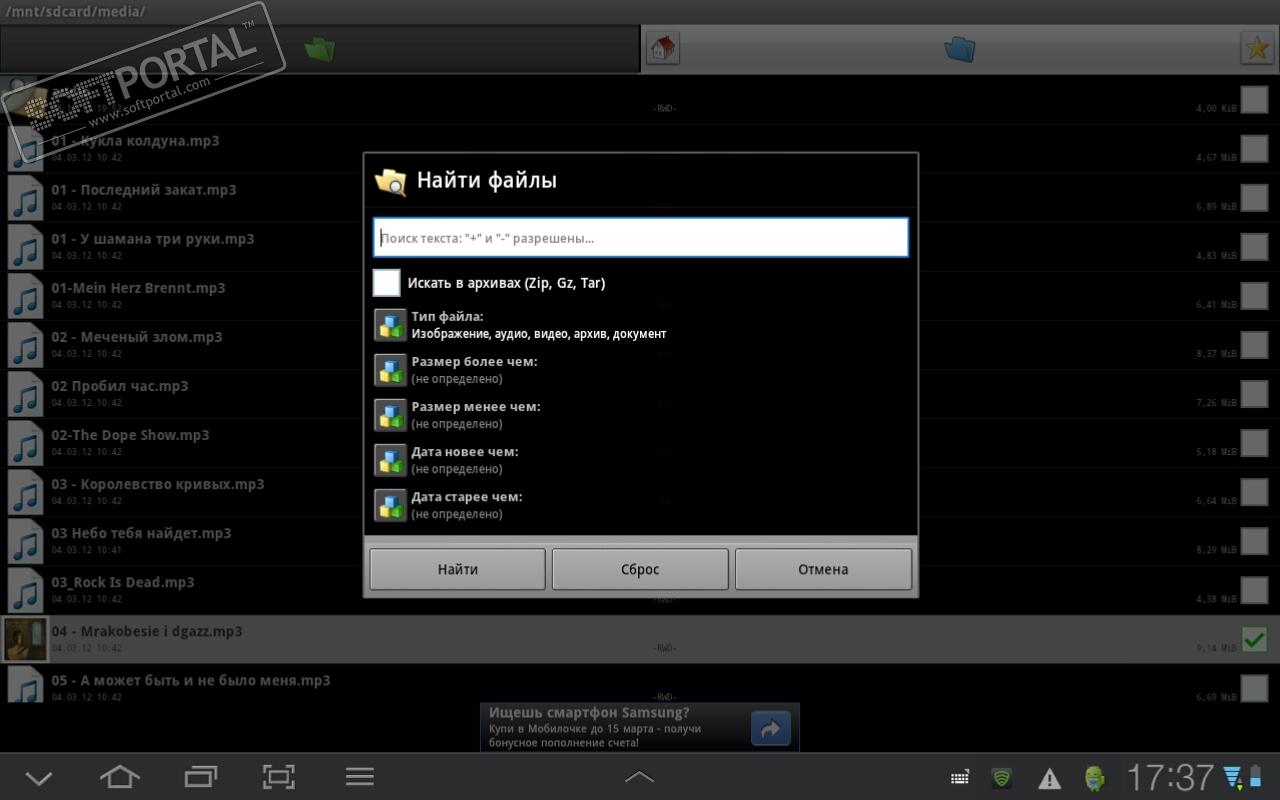Image resolution: width=1280 pixels, height=800 pixels.
Task: Open the file 02 - Меченый злом.mp3
Action: pos(137,337)
